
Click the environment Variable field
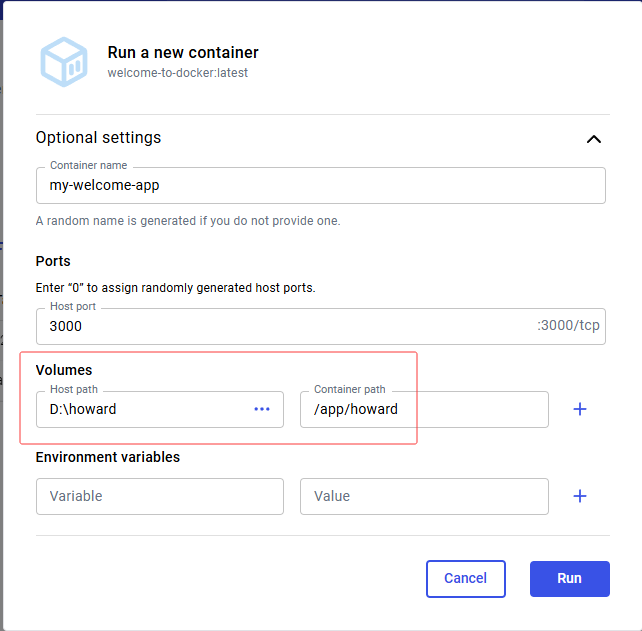pyautogui.click(x=160, y=496)
